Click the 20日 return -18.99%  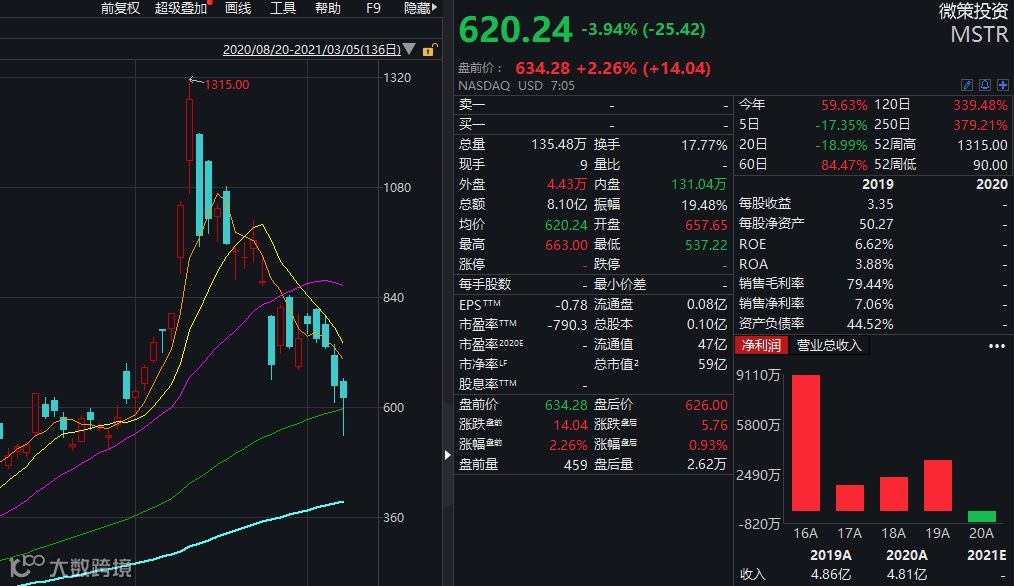[841, 145]
